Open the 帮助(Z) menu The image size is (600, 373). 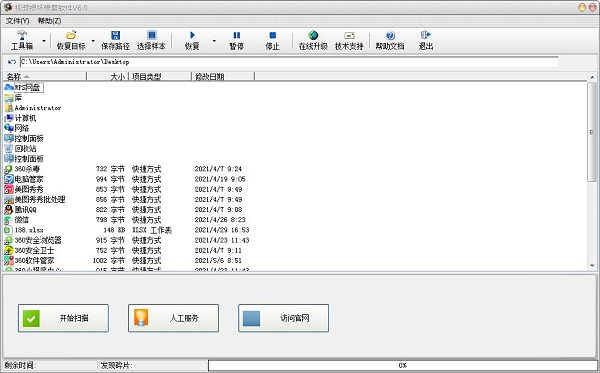click(x=49, y=21)
